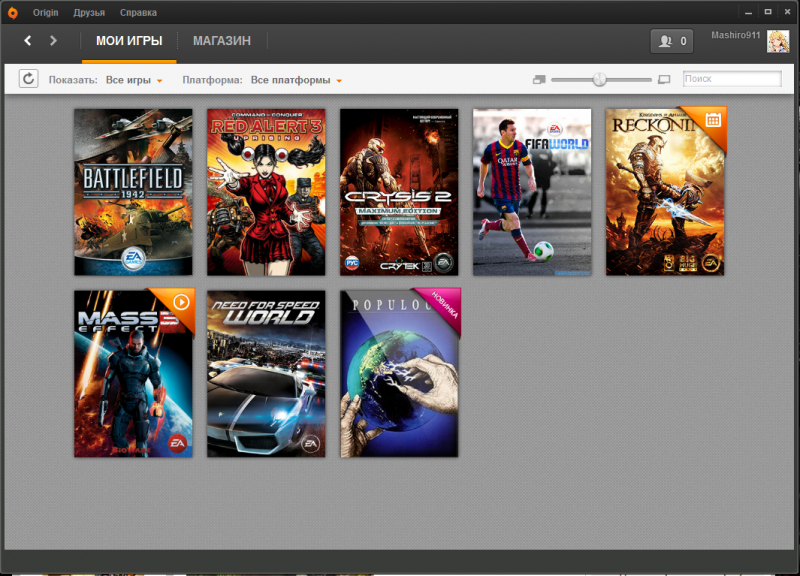Click the large tiles size icon
This screenshot has width=800, height=576.
pos(664,80)
